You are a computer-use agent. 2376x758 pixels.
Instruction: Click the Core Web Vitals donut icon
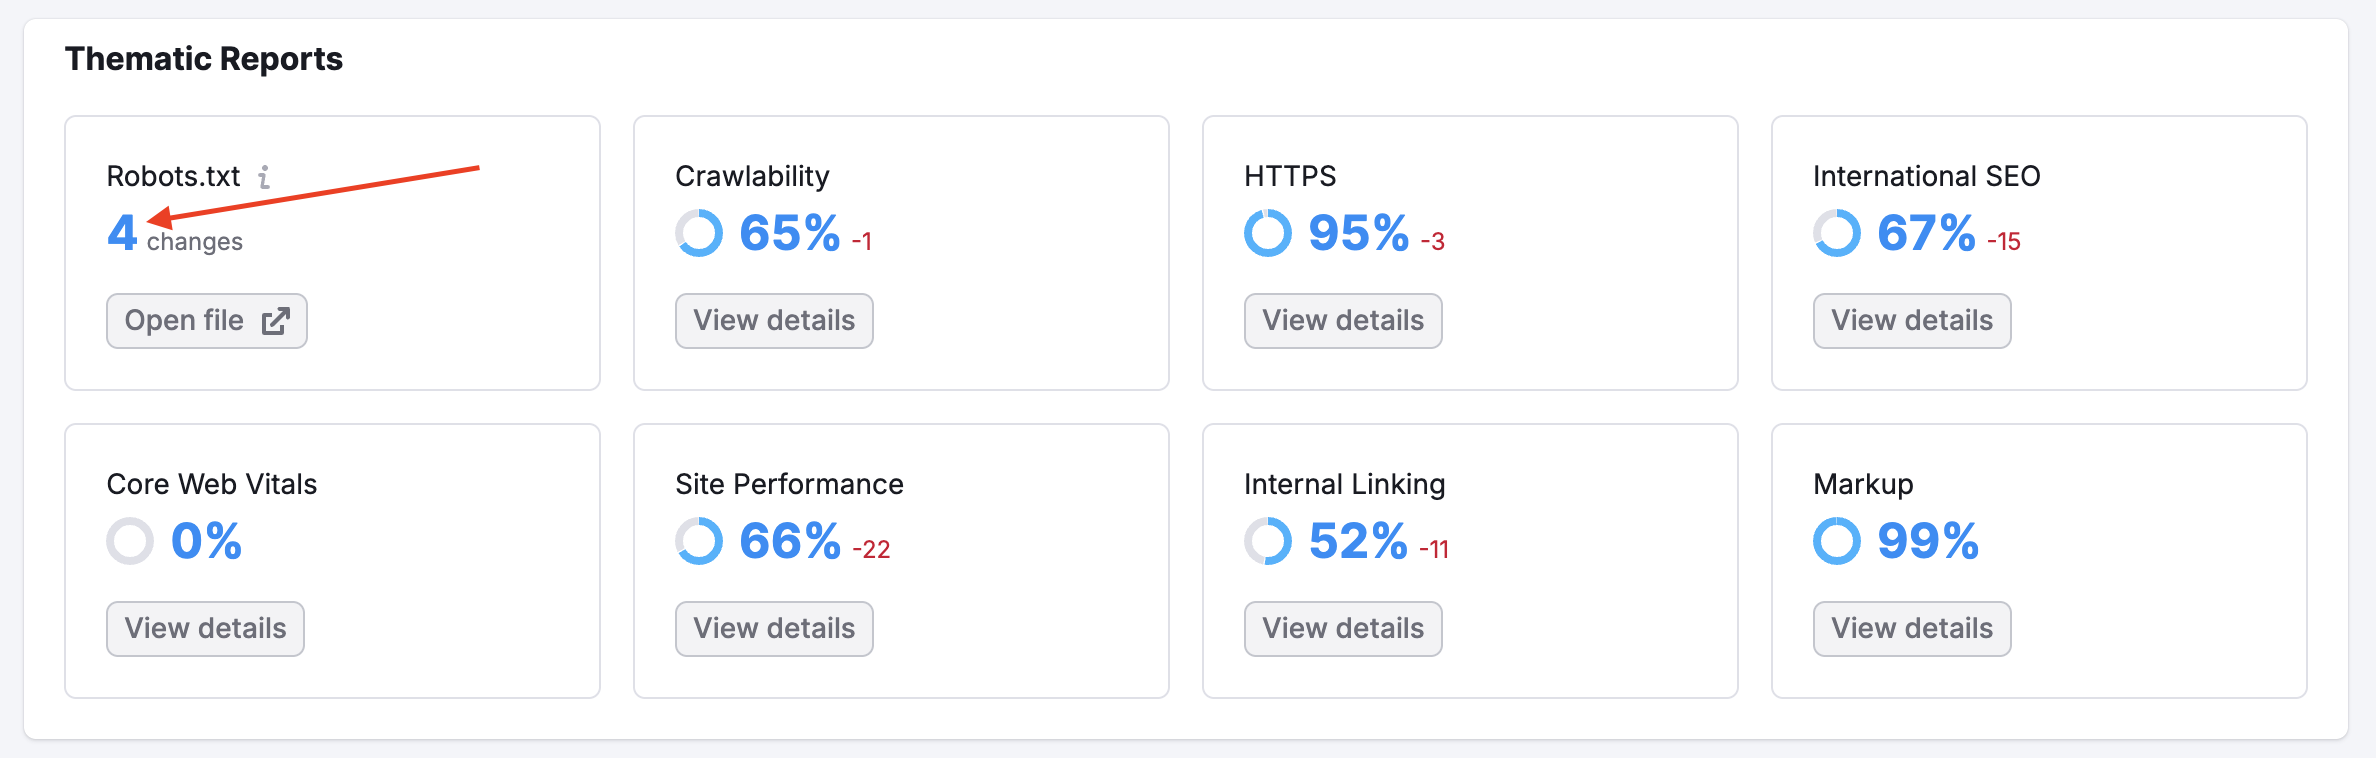pos(130,541)
